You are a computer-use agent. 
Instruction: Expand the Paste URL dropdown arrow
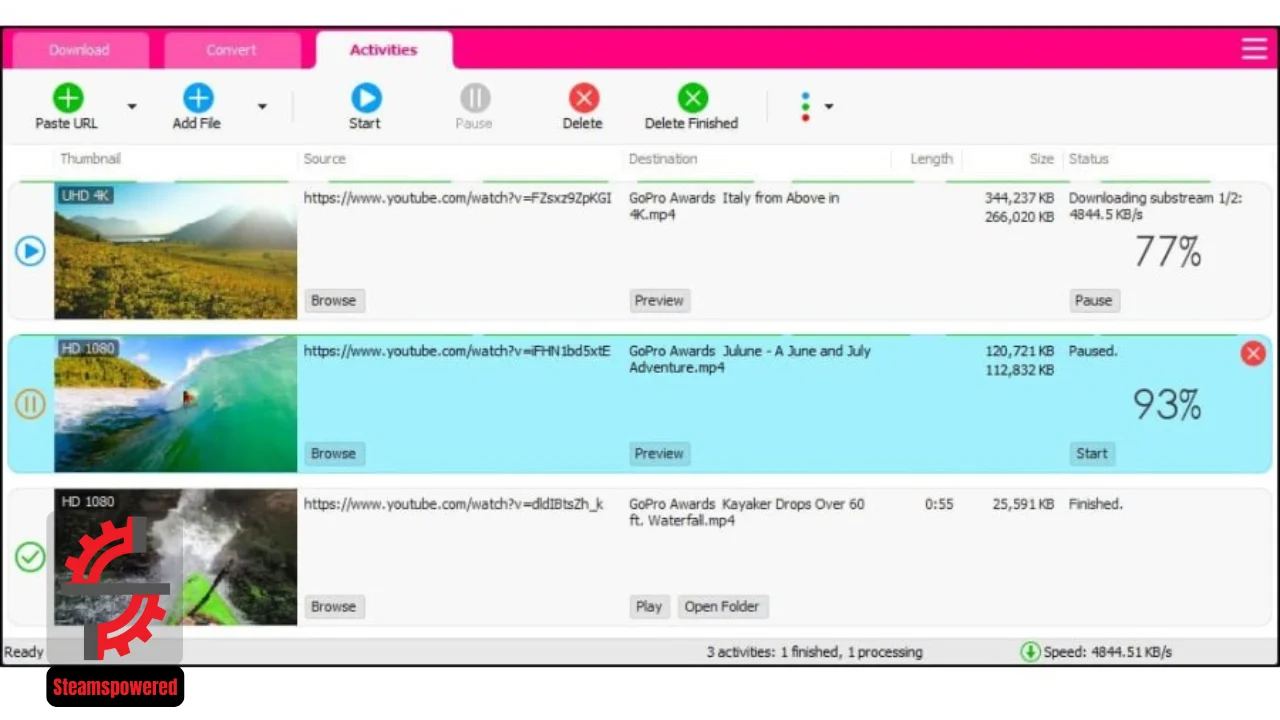click(131, 106)
